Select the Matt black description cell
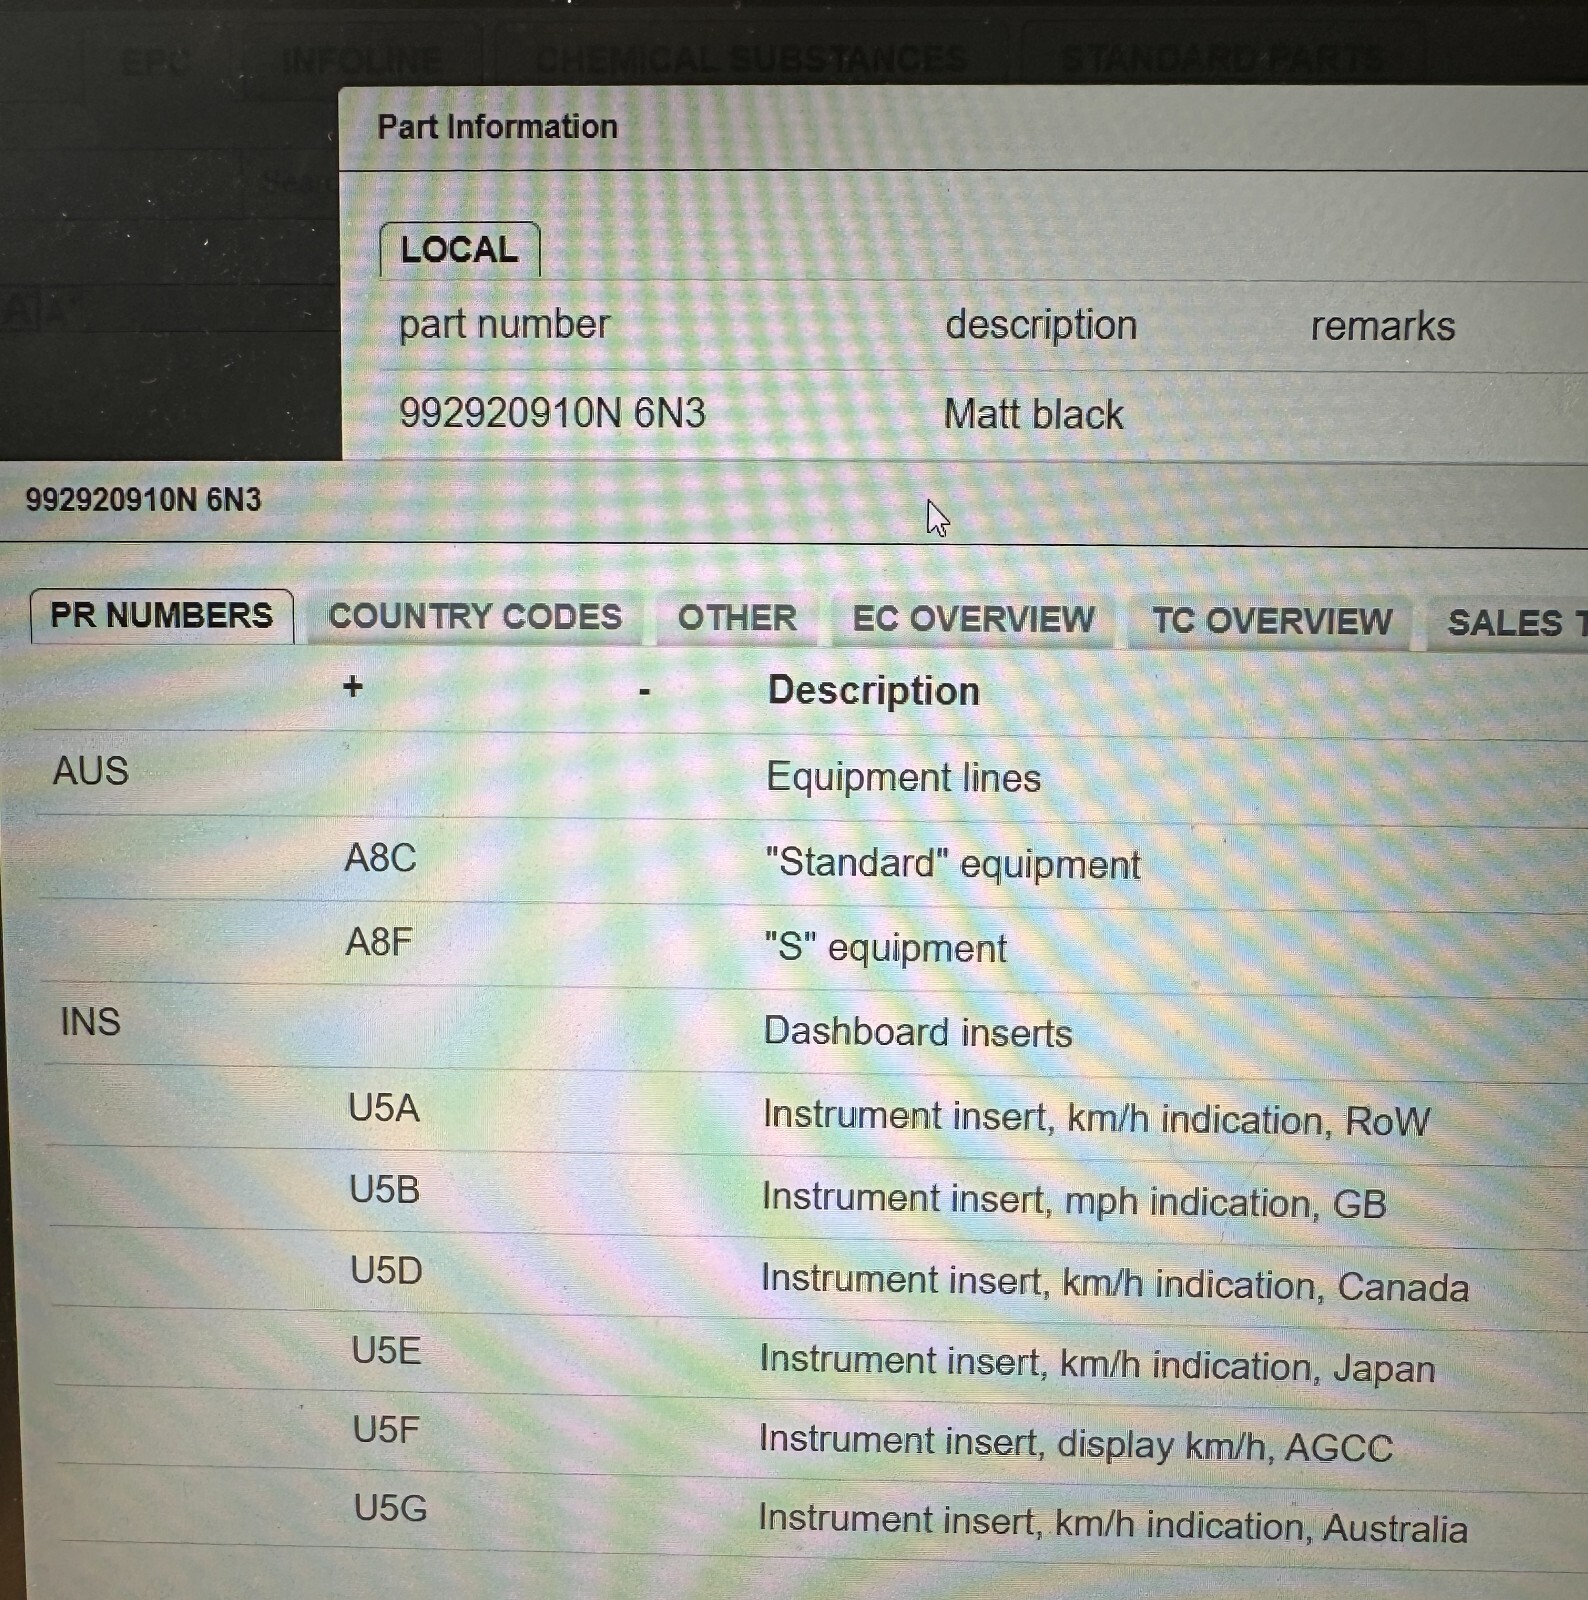This screenshot has width=1588, height=1600. tap(1033, 414)
